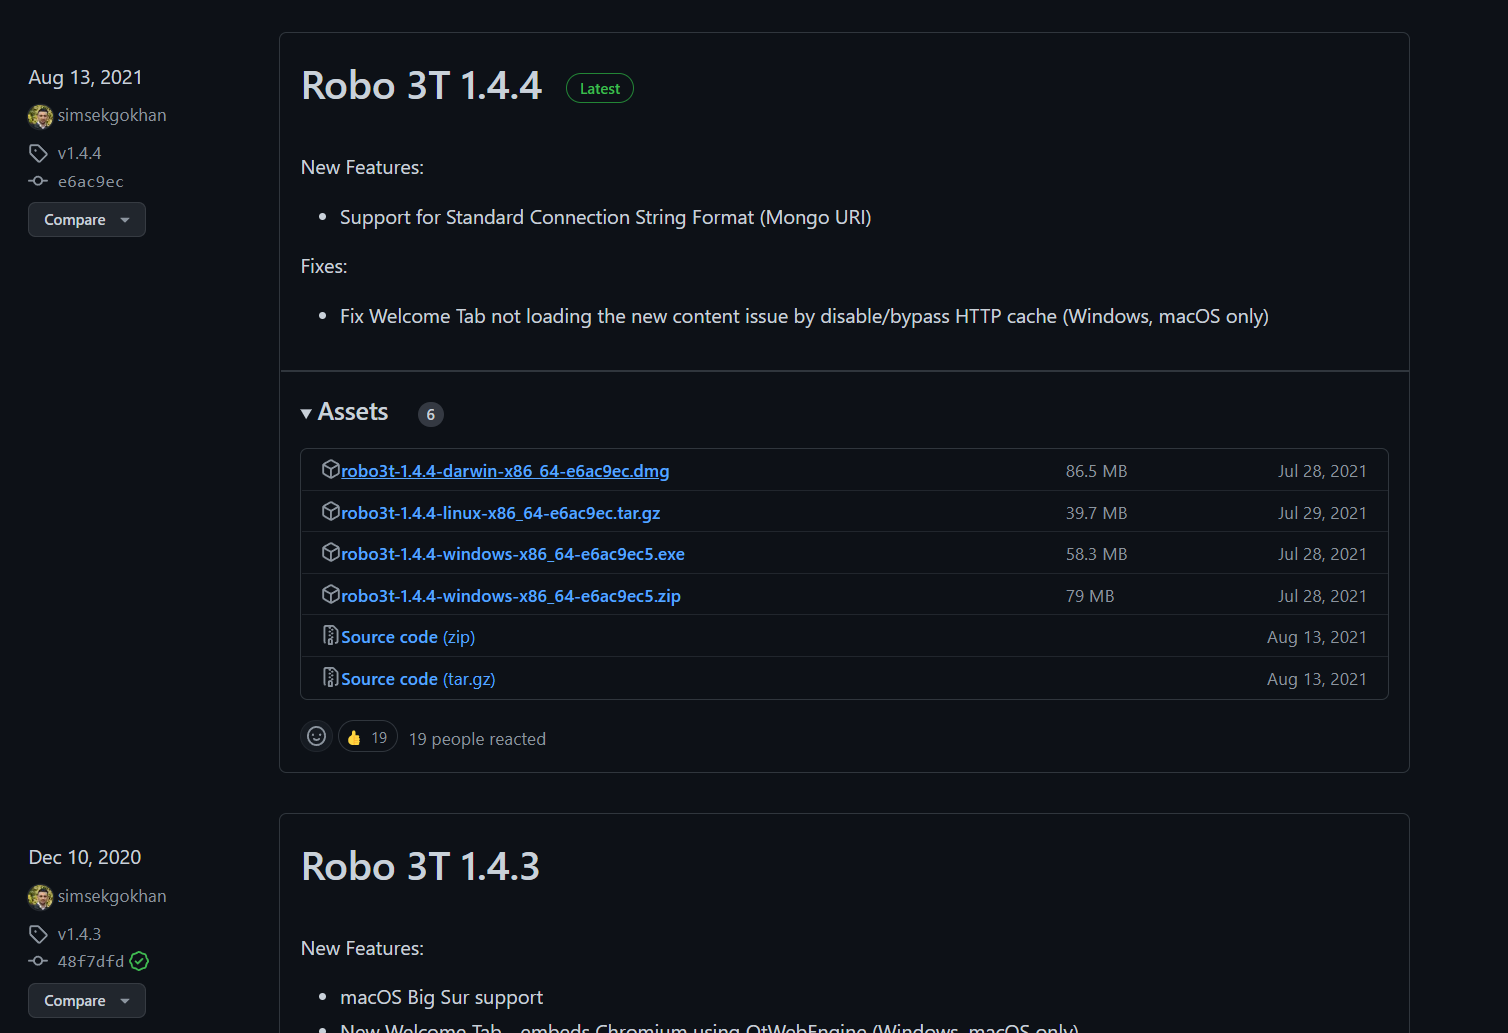
Task: Click package icon for the windows exe asset
Action: pyautogui.click(x=331, y=552)
